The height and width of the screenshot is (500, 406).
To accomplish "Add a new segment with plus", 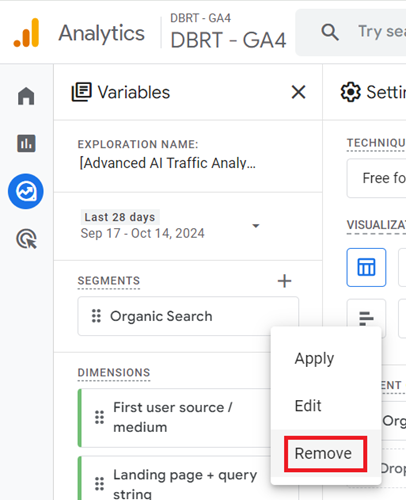I will 284,281.
